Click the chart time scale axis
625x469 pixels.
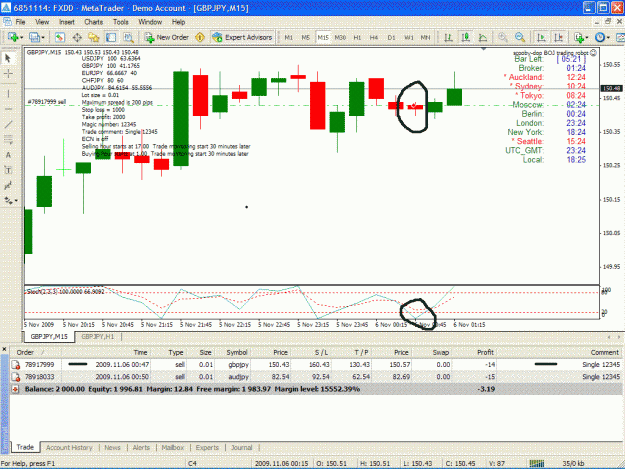tap(312, 325)
